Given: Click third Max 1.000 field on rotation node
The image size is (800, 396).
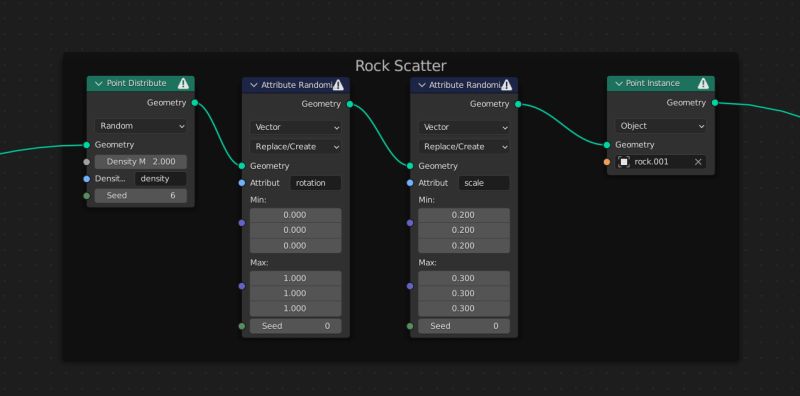Looking at the screenshot, I should tap(295, 309).
